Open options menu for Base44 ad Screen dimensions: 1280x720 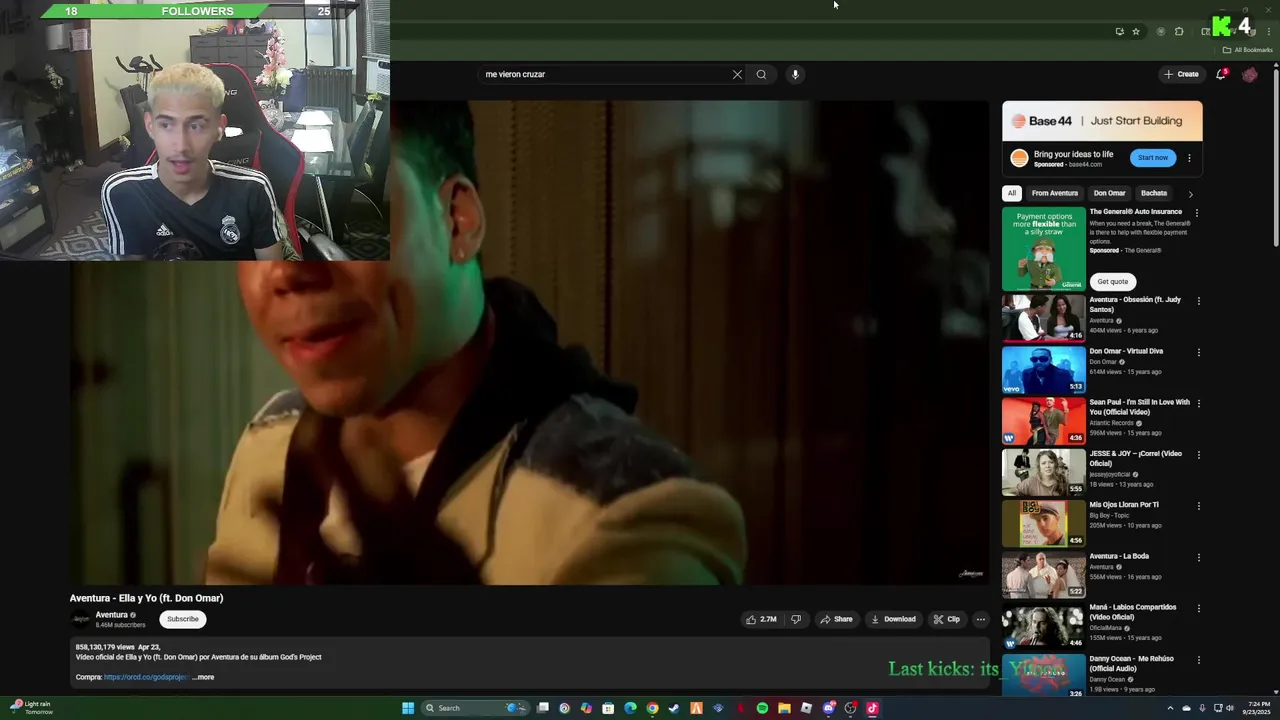click(x=1189, y=158)
